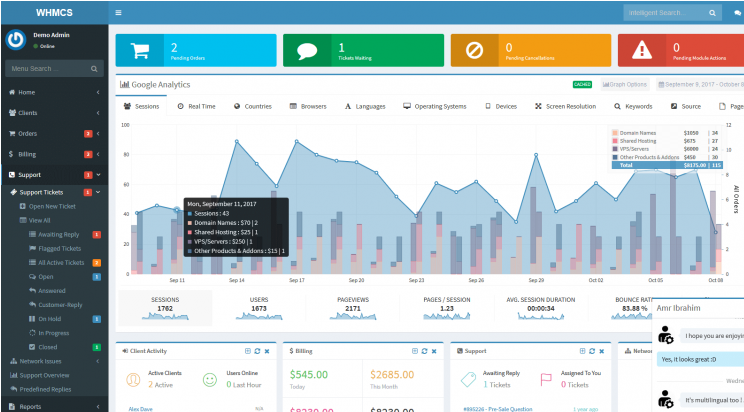Image resolution: width=744 pixels, height=412 pixels.
Task: Expand the Billing widget
Action: (x=415, y=351)
